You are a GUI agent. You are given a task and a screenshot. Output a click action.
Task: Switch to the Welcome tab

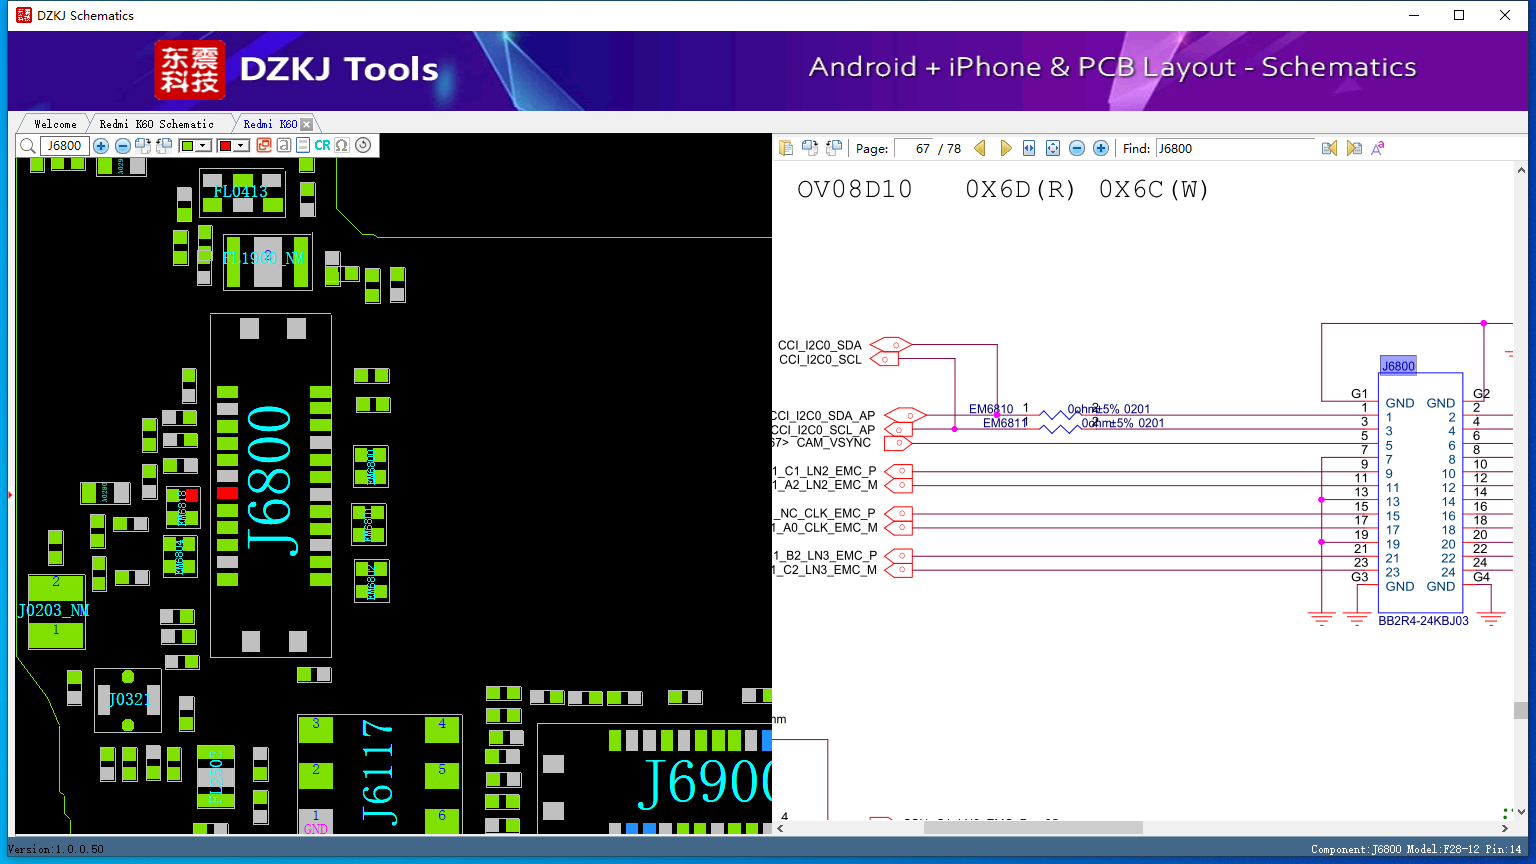click(55, 124)
